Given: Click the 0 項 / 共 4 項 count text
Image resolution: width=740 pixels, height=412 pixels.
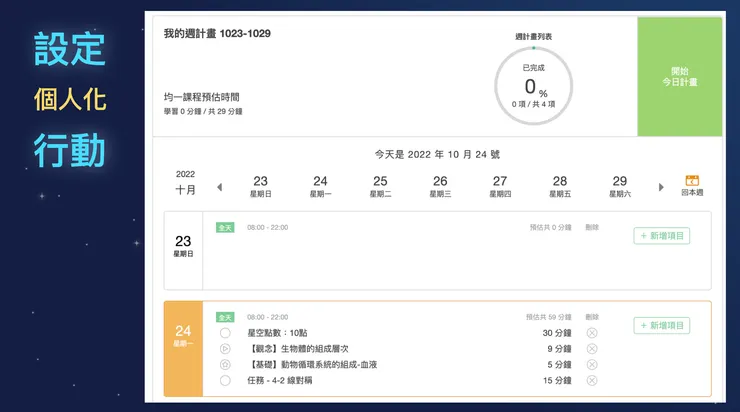Looking at the screenshot, I should [x=533, y=104].
